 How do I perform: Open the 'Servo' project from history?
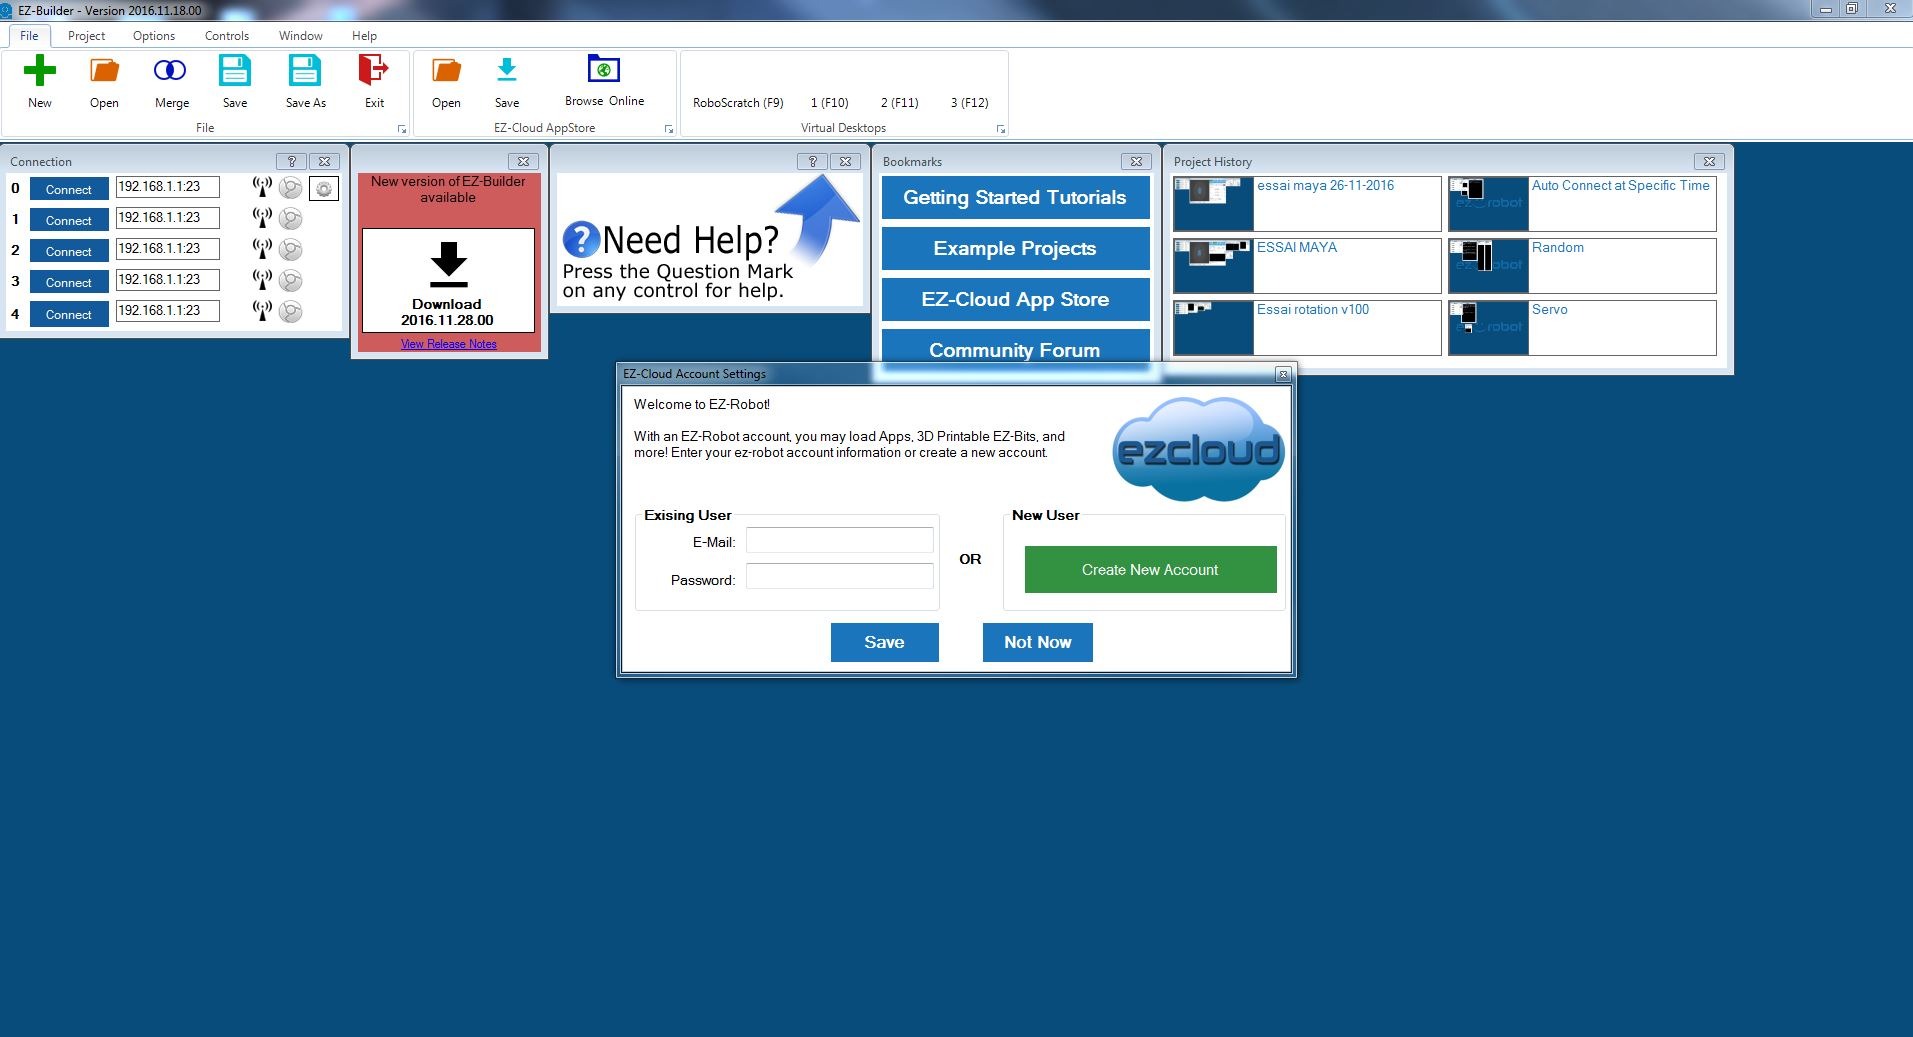(x=1582, y=328)
